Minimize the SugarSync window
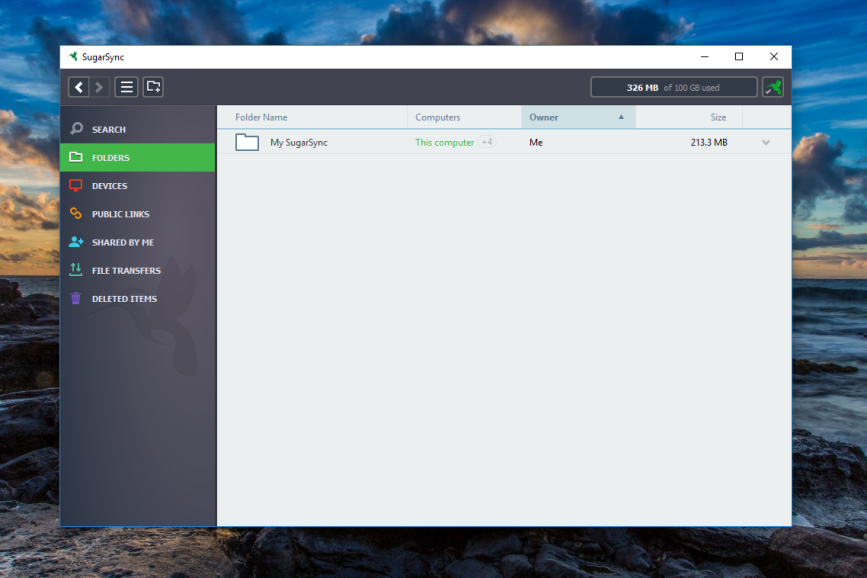 click(x=704, y=56)
